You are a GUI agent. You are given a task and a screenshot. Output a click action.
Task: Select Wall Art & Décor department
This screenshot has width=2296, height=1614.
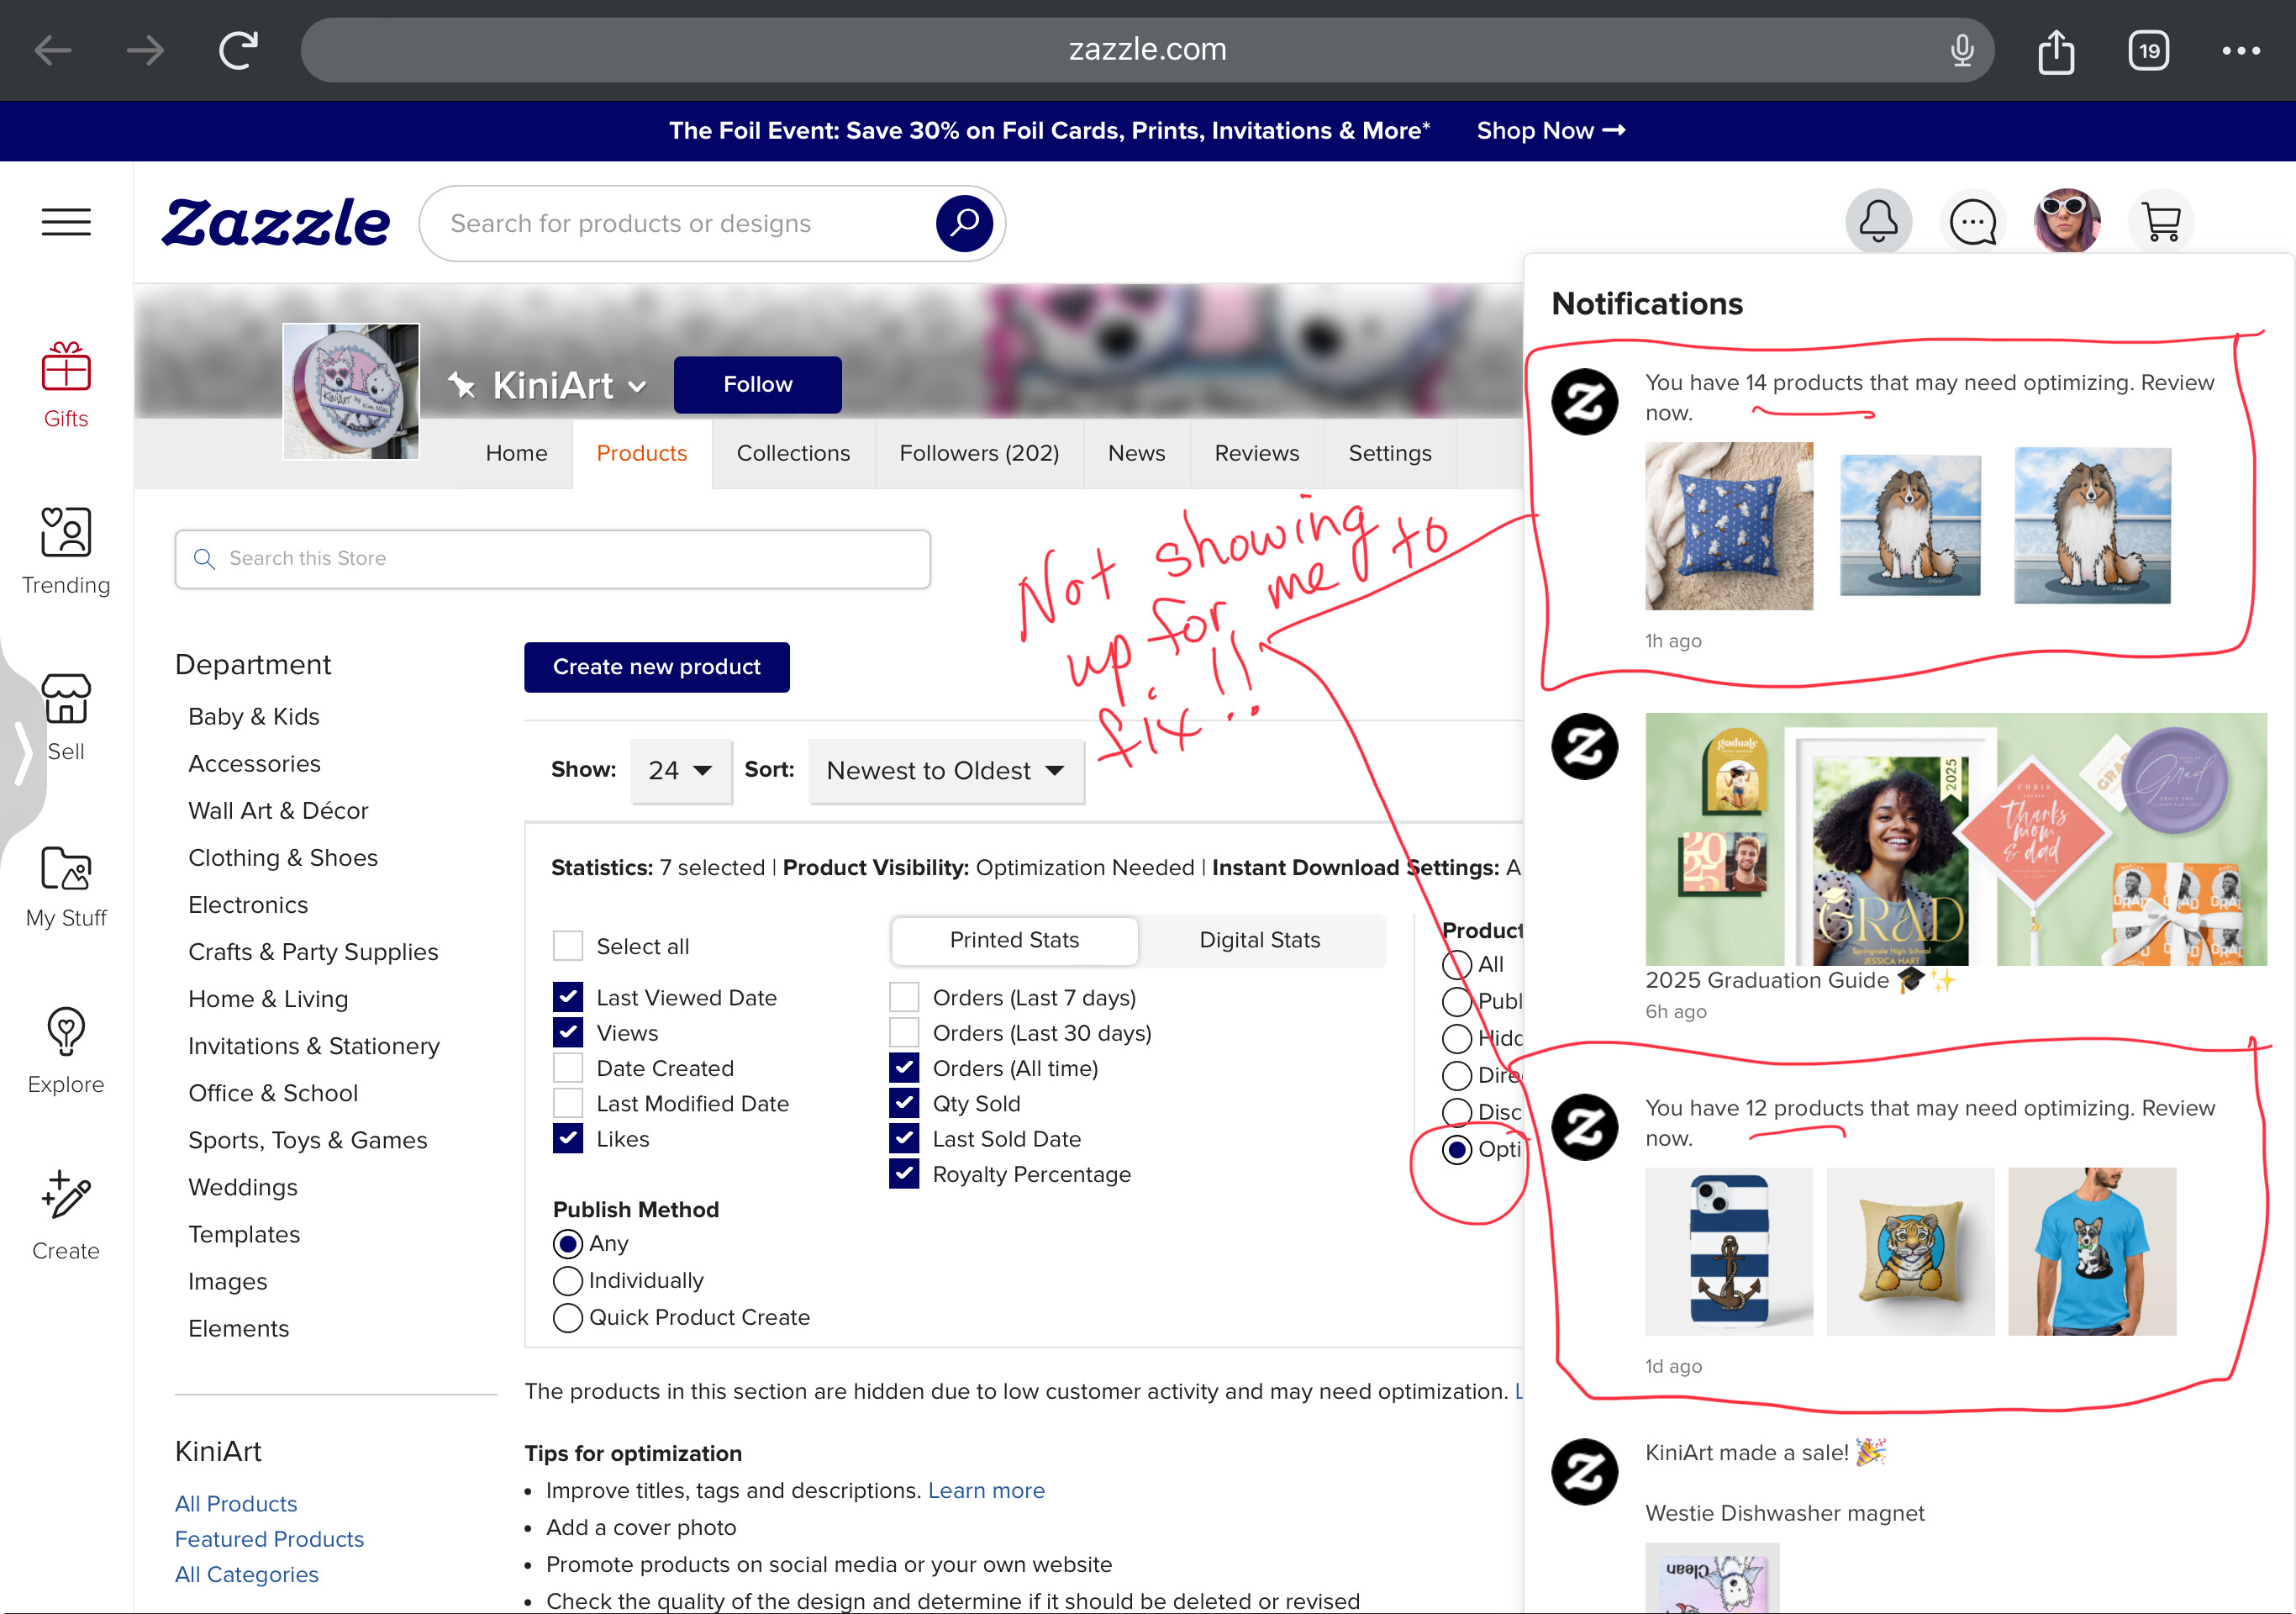pyautogui.click(x=278, y=810)
